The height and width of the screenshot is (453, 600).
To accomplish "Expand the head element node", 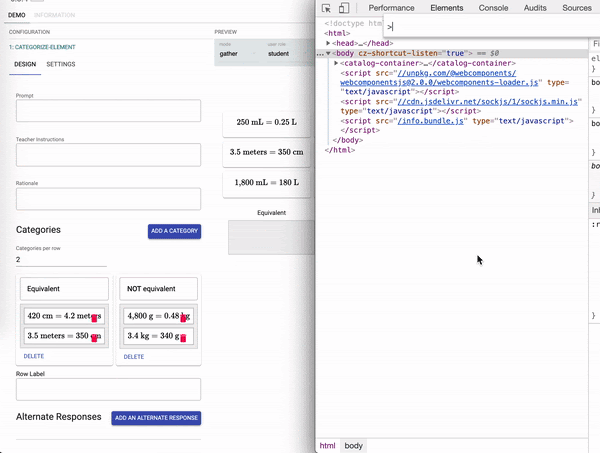I will (328, 43).
